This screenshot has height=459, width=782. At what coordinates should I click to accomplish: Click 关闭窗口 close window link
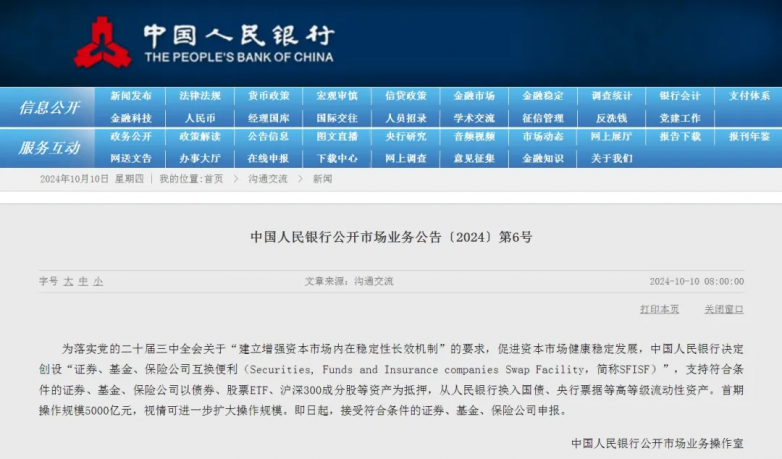[x=724, y=309]
